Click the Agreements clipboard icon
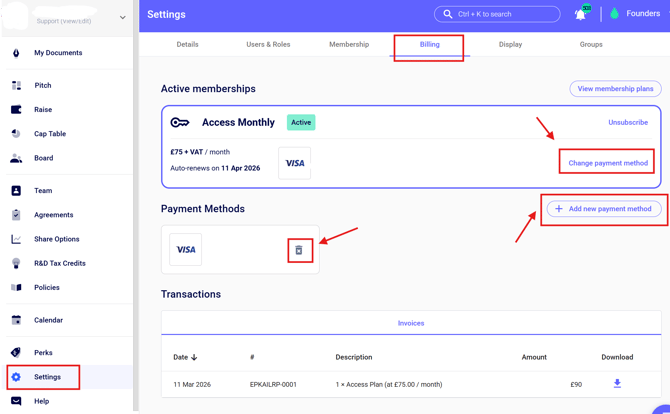Image resolution: width=670 pixels, height=414 pixels. [16, 214]
